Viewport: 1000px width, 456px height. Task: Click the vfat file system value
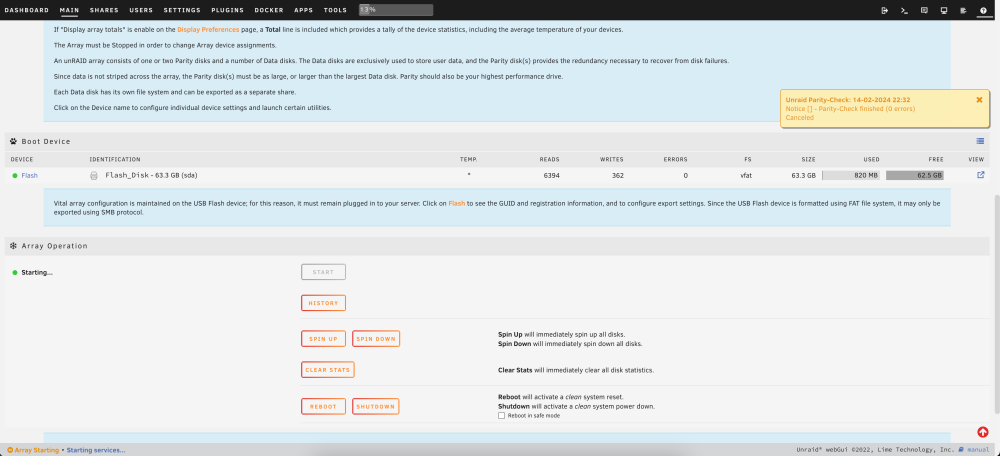click(x=746, y=175)
